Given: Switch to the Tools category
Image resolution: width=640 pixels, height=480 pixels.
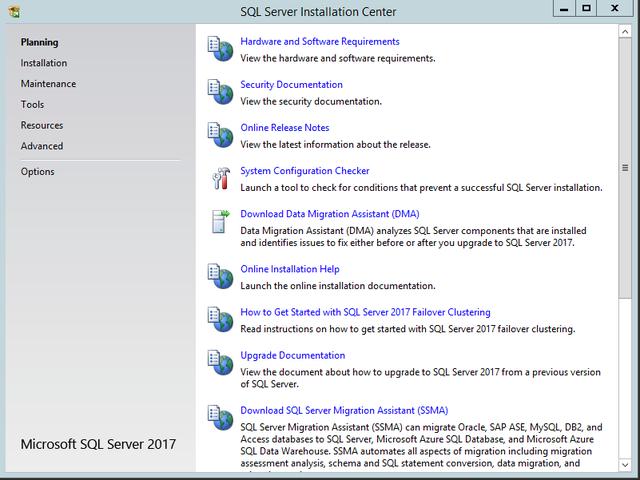Looking at the screenshot, I should (x=32, y=104).
